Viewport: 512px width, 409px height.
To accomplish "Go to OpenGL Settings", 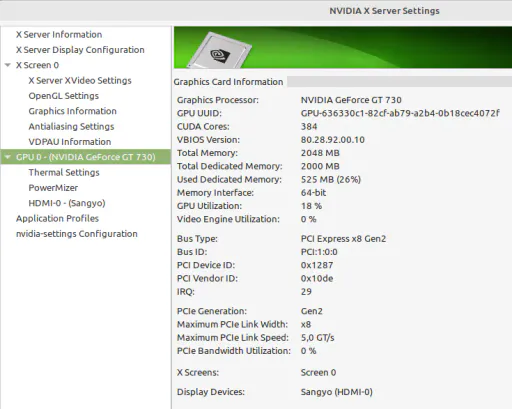I will [64, 96].
